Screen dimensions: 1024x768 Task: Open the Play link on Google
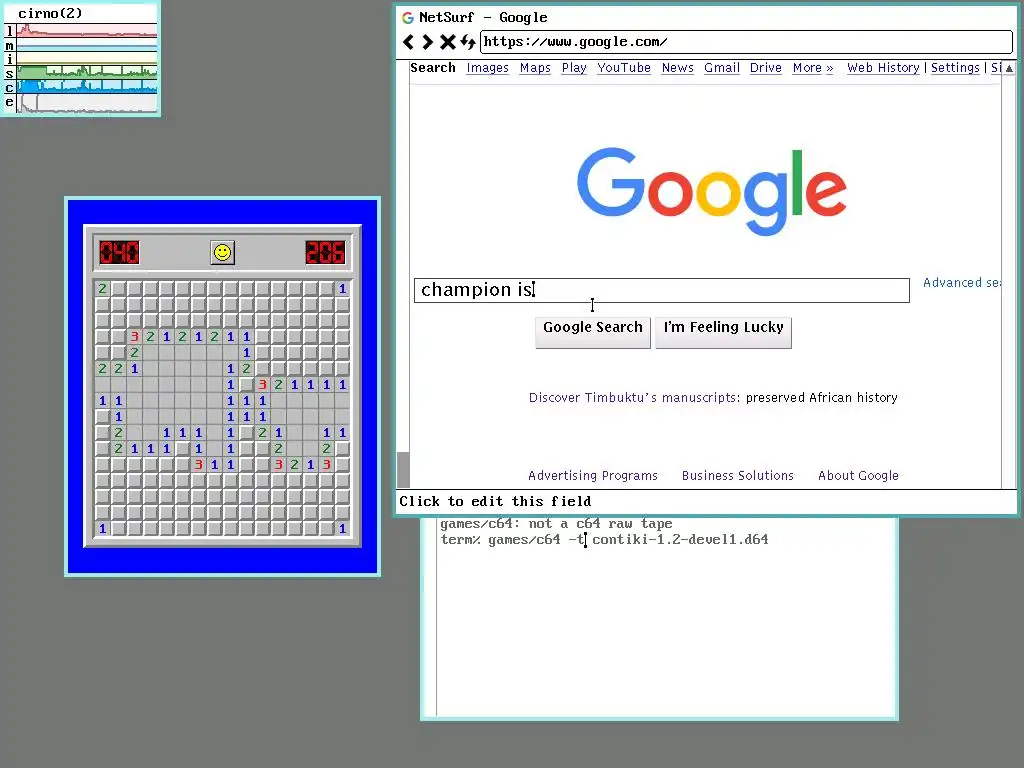574,68
